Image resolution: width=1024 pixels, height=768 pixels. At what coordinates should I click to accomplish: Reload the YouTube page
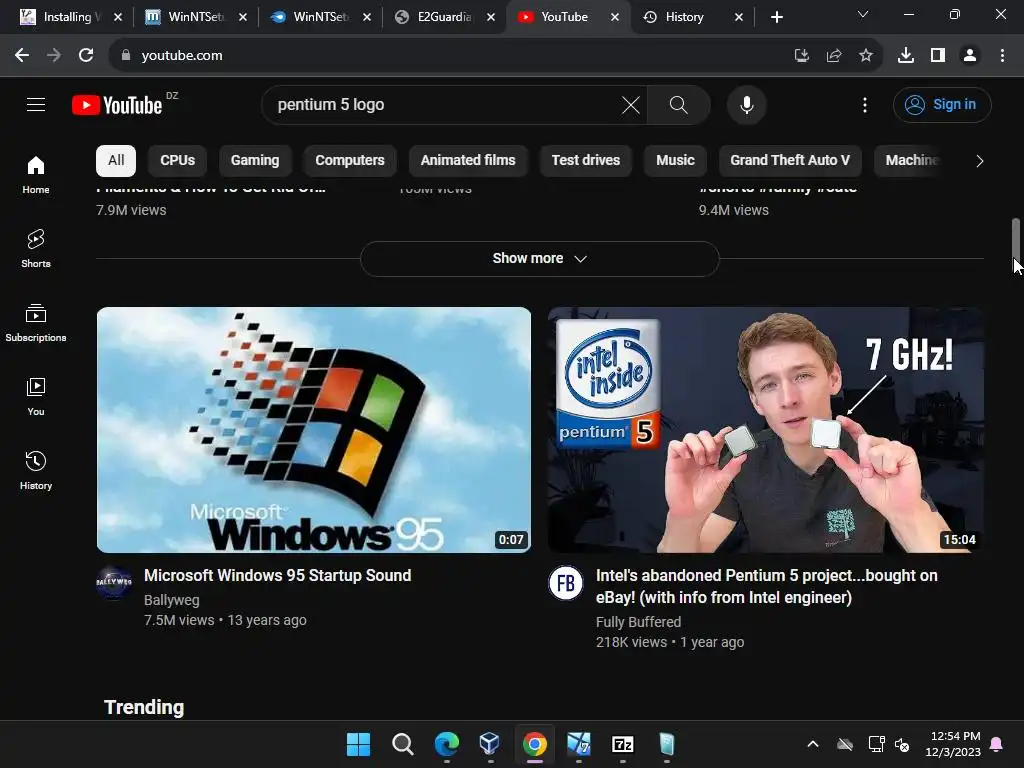pos(86,56)
